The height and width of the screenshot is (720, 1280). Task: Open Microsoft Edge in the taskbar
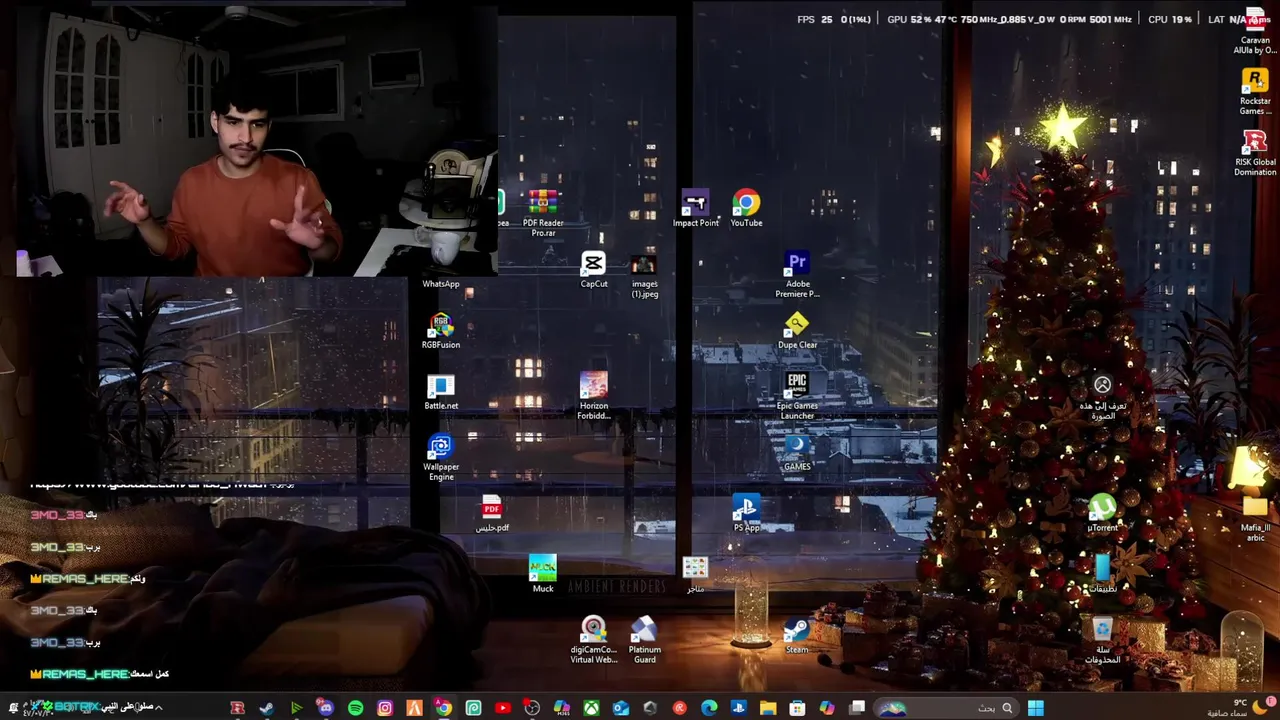pyautogui.click(x=709, y=708)
